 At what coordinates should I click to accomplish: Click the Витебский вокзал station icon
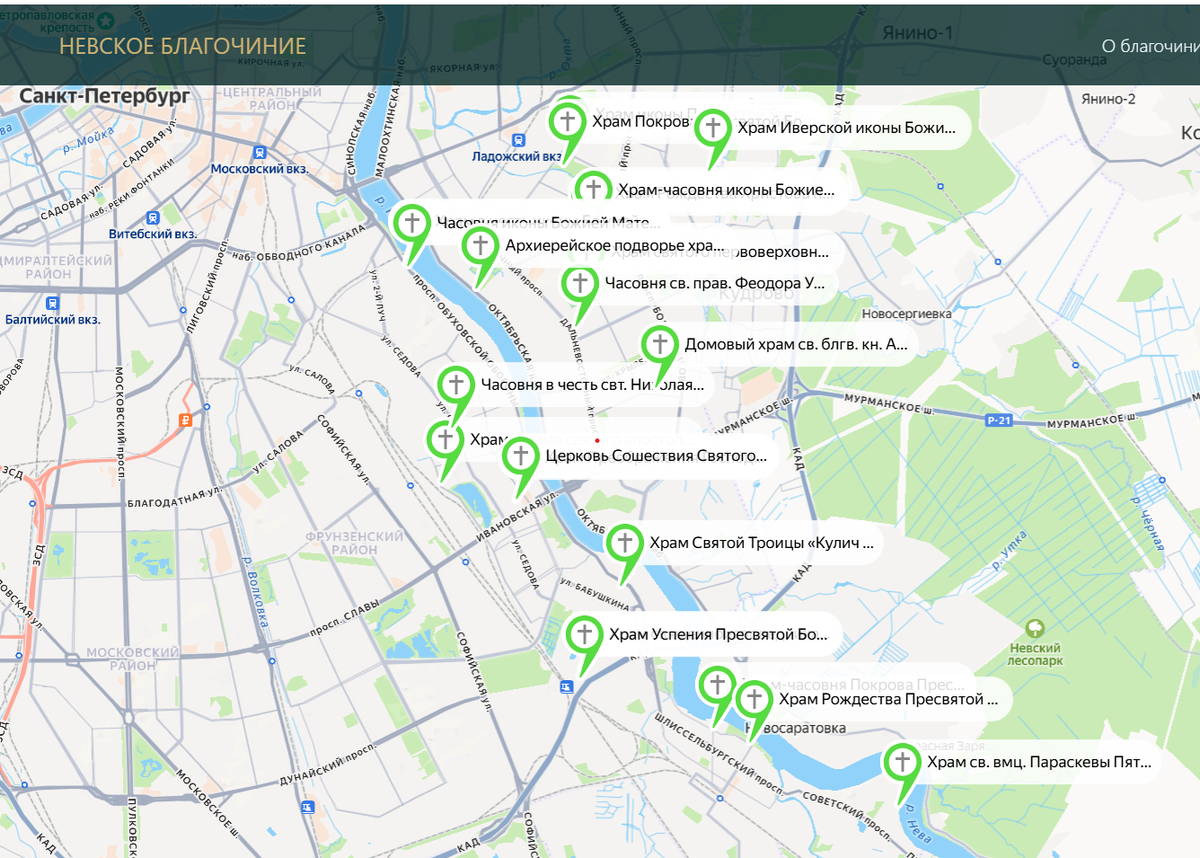coord(152,217)
